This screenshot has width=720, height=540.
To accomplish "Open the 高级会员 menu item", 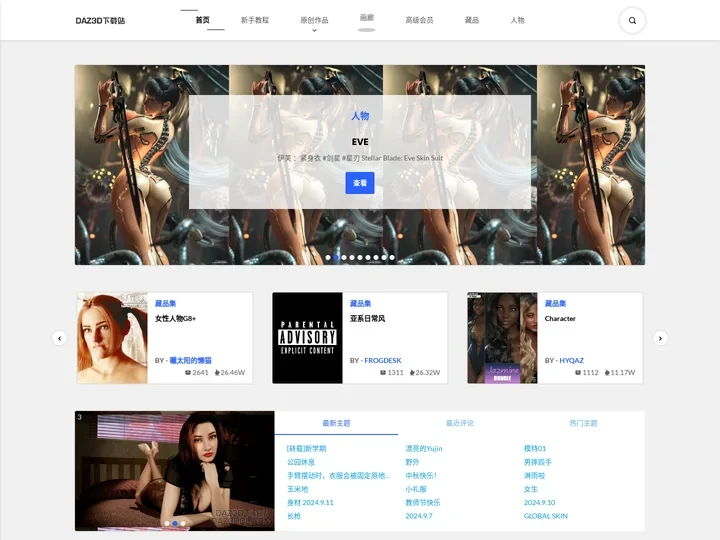I will tap(419, 20).
